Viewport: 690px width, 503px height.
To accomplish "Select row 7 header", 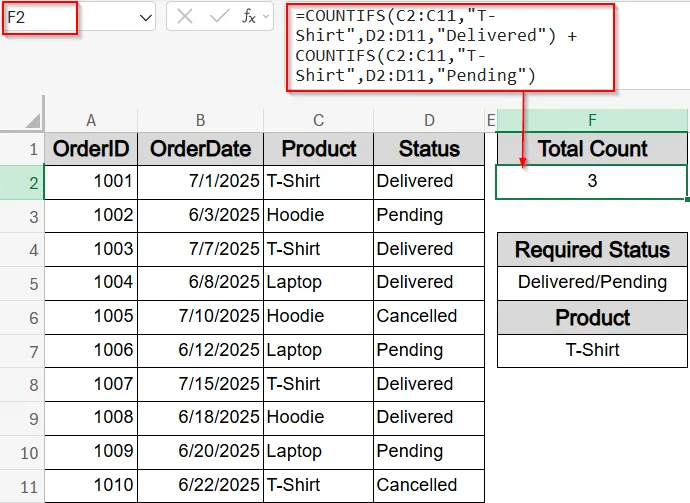I will tap(22, 351).
